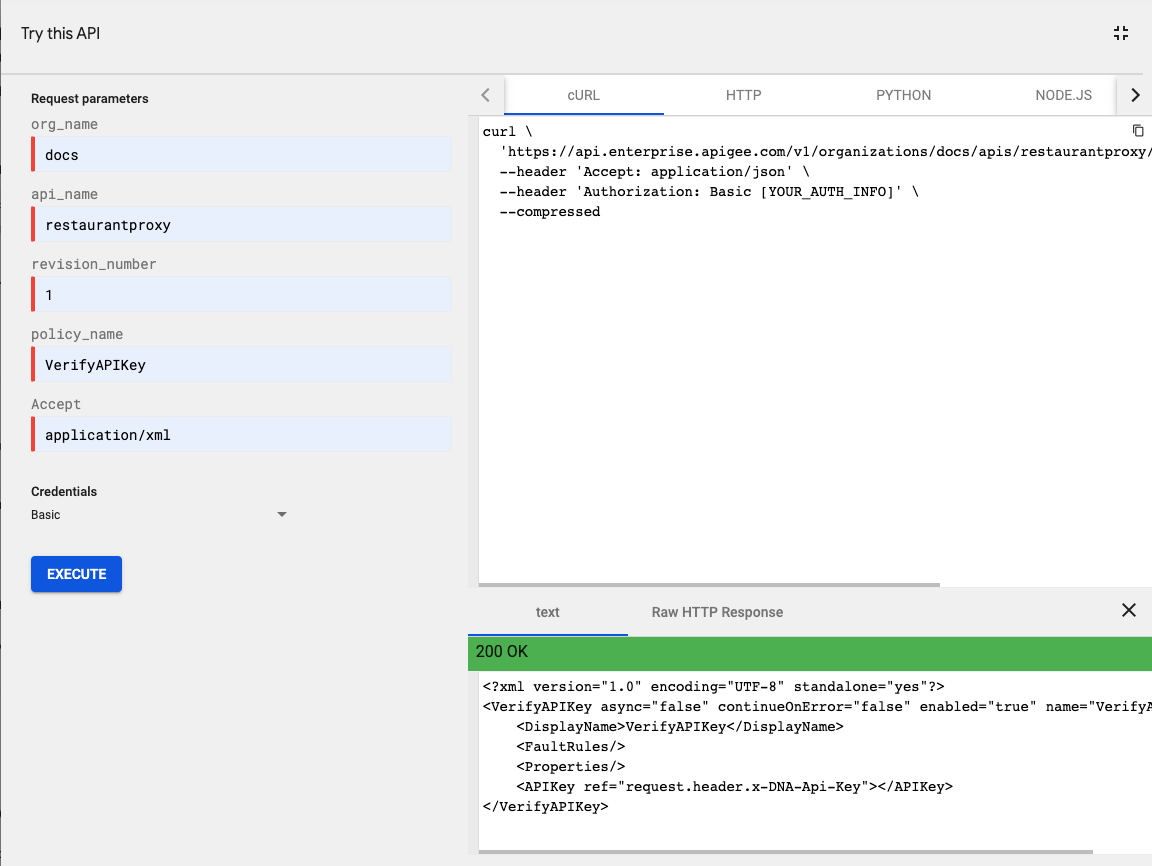Open the PYTHON code tab
1152x866 pixels.
pyautogui.click(x=903, y=96)
